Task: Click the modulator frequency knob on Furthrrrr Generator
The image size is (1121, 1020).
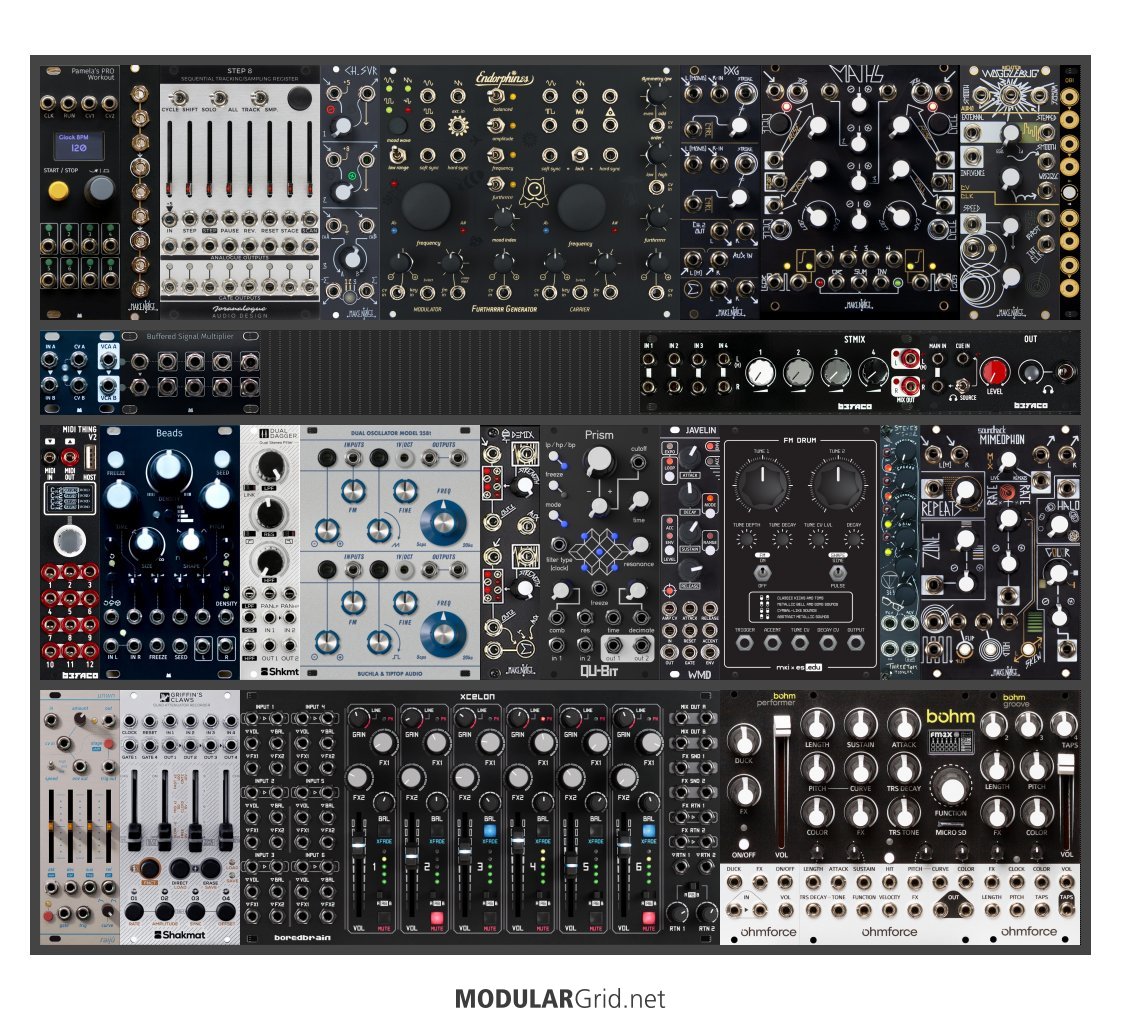Action: pos(426,206)
